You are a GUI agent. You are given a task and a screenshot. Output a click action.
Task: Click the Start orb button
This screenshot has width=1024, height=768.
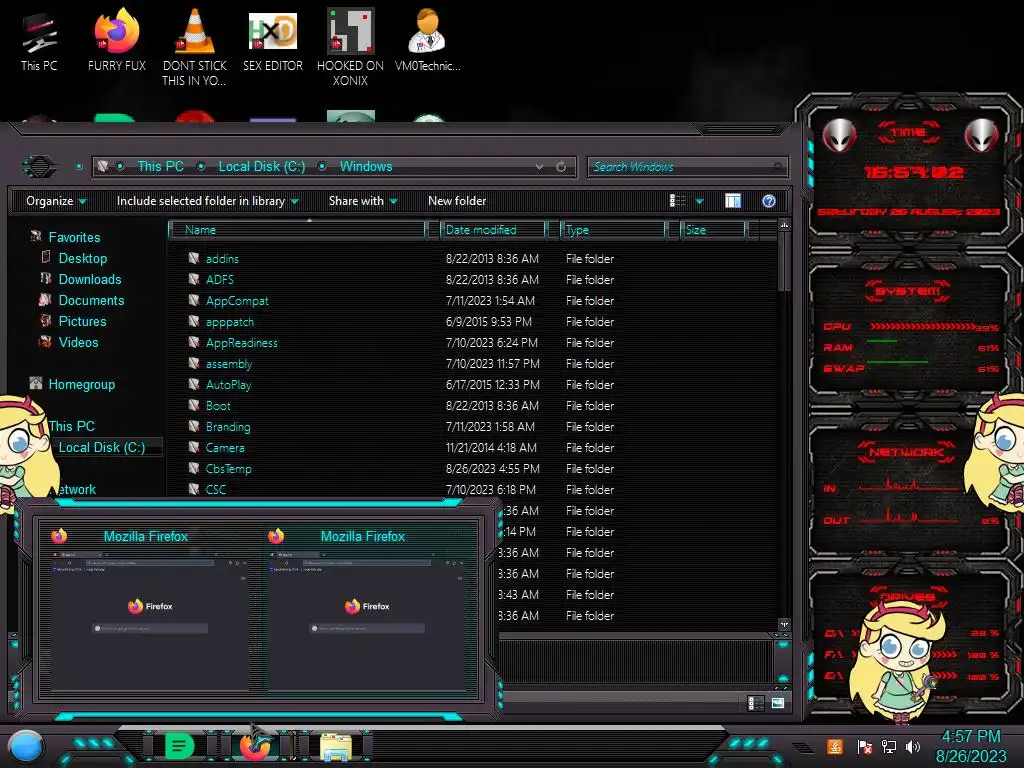(x=26, y=747)
